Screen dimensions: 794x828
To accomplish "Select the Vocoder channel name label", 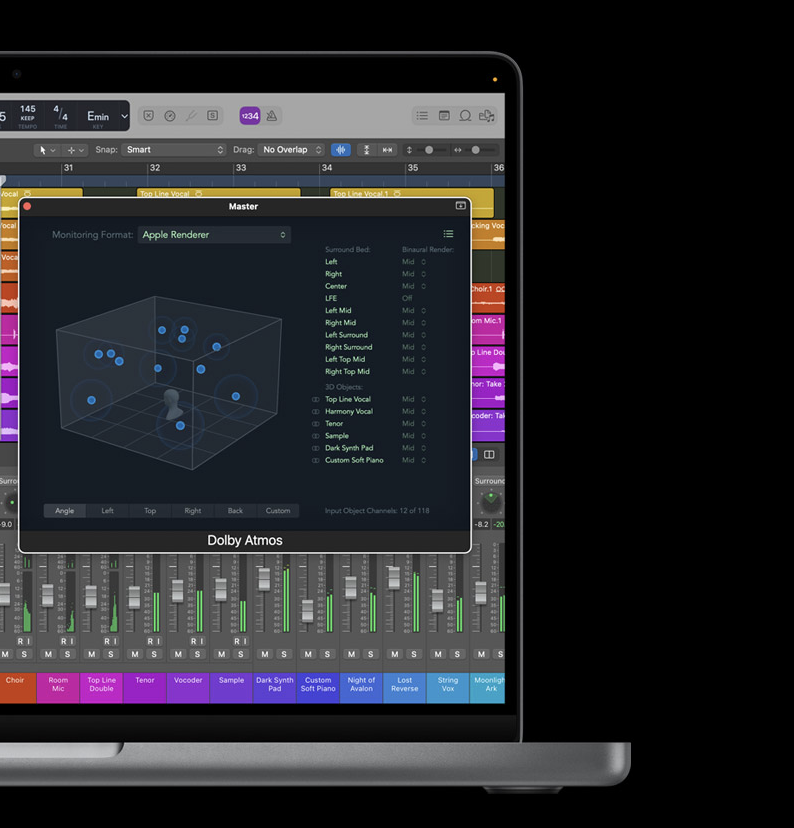I will click(x=188, y=688).
